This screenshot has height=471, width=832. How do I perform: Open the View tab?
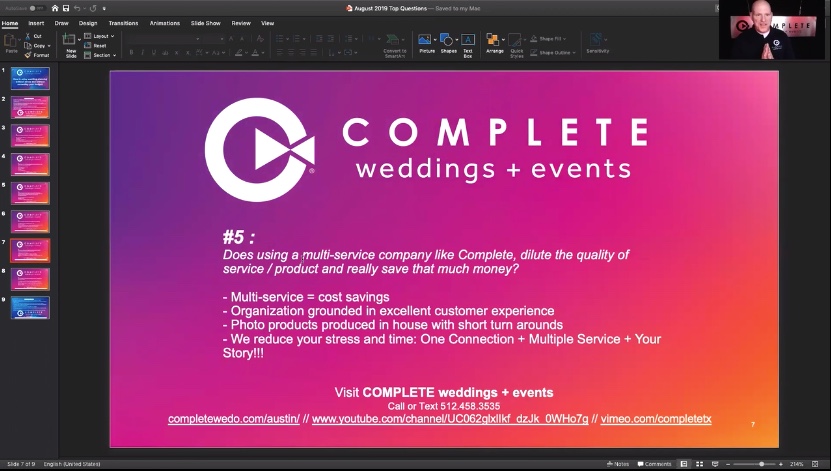[x=267, y=23]
